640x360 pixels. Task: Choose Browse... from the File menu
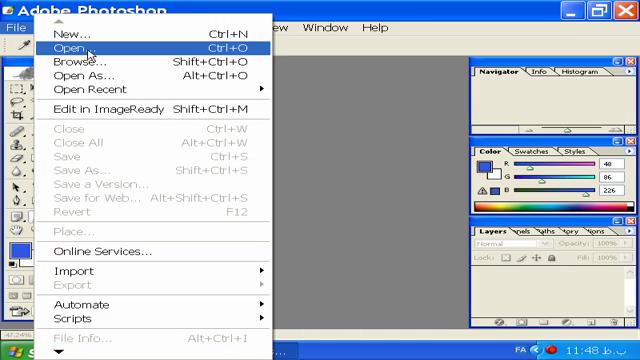(153, 62)
